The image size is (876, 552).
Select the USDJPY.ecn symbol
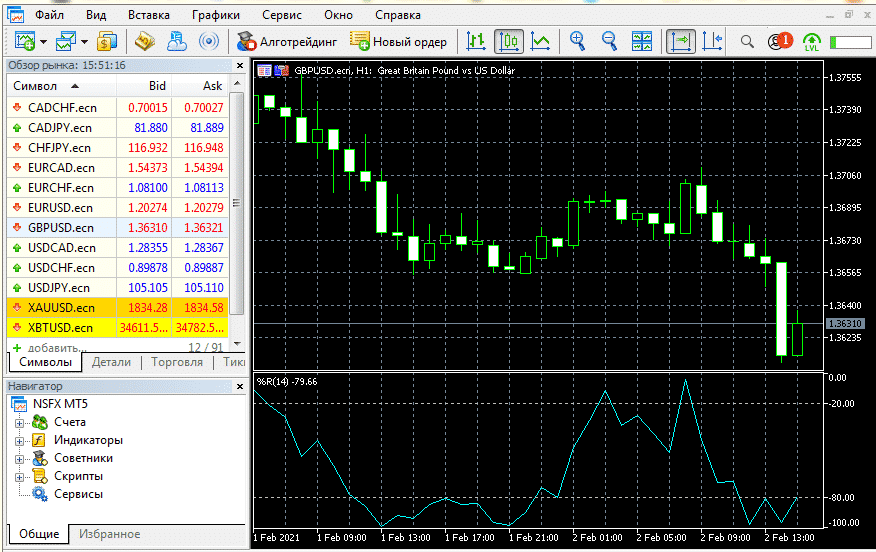tap(59, 288)
